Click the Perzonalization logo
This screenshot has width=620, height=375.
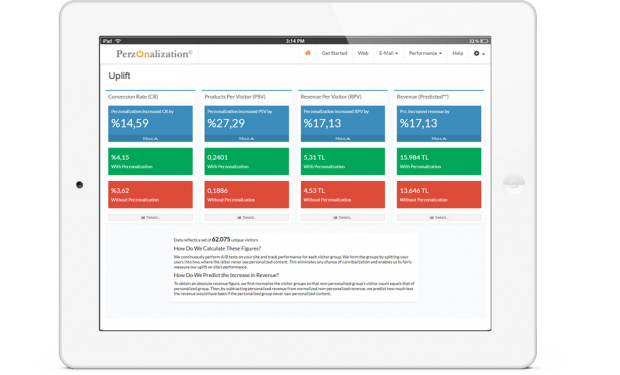coord(154,54)
